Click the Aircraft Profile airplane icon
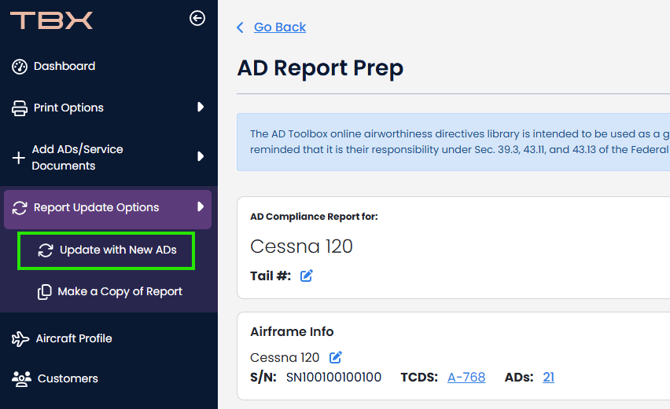This screenshot has width=670, height=409. [x=19, y=339]
